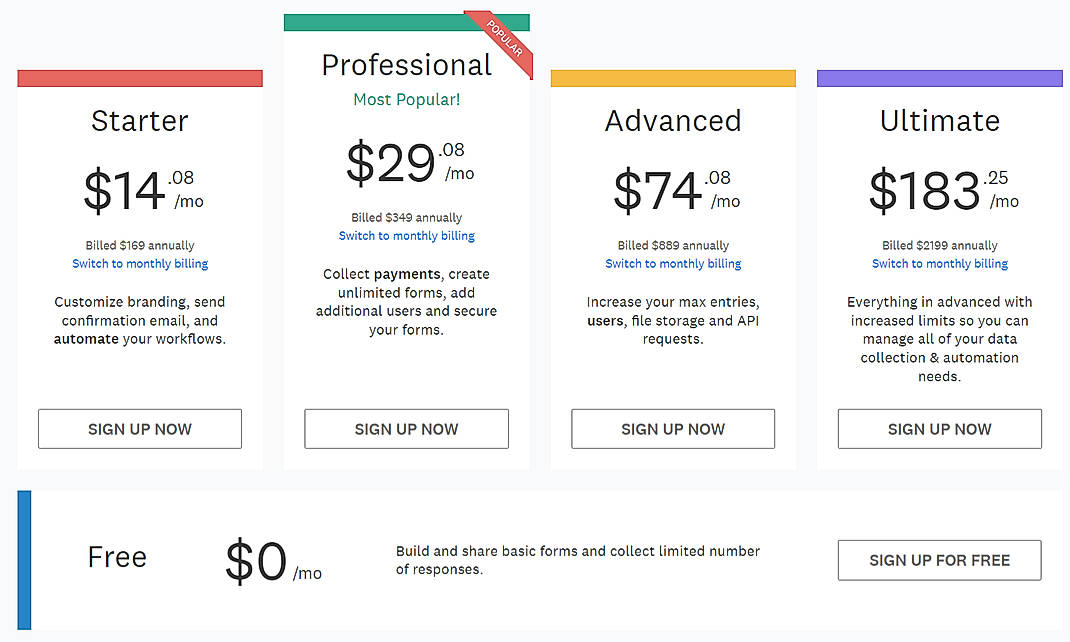
Task: Click the SIGN UP NOW button under Ultimate
Action: pos(939,428)
